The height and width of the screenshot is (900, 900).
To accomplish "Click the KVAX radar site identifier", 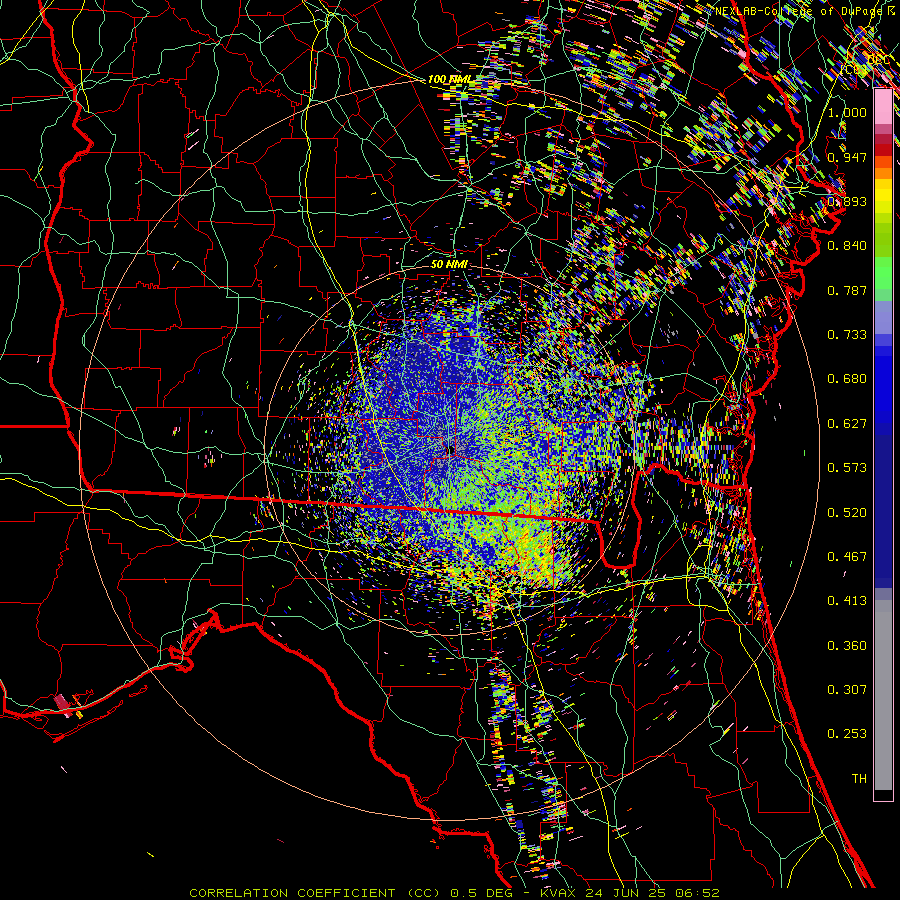I will click(560, 893).
